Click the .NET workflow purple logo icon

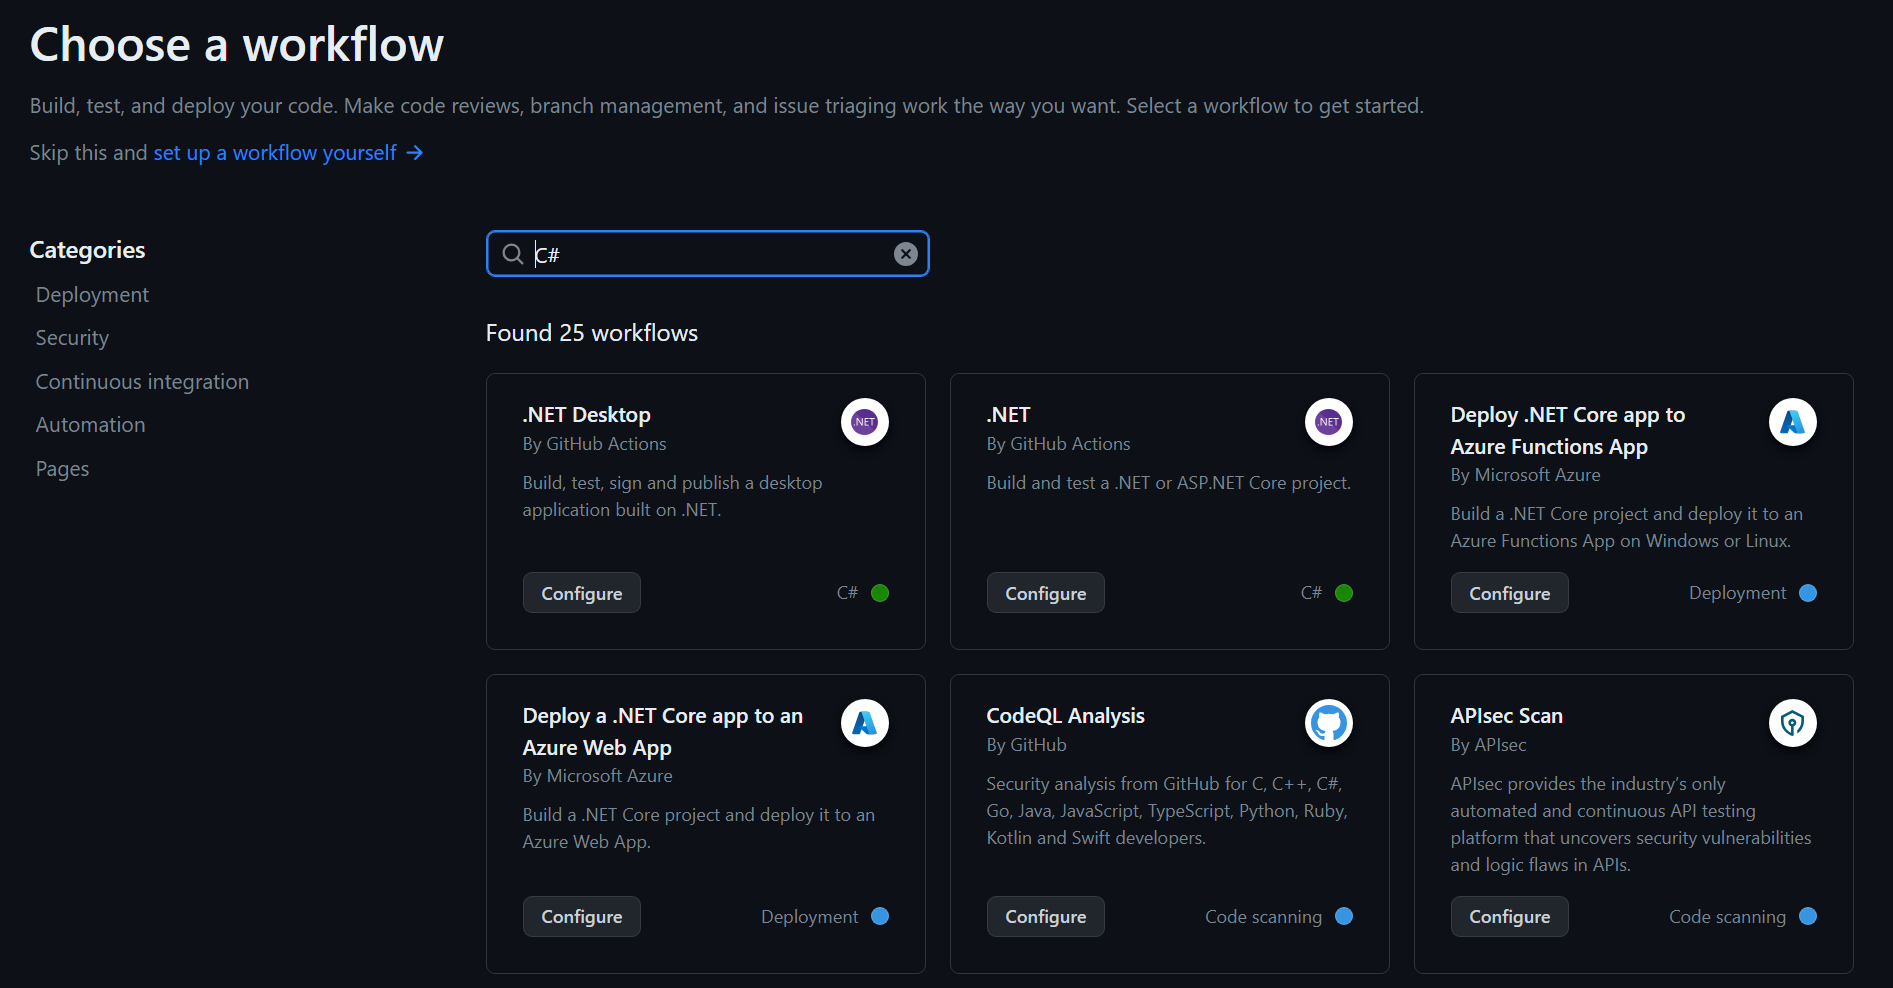(x=1329, y=422)
